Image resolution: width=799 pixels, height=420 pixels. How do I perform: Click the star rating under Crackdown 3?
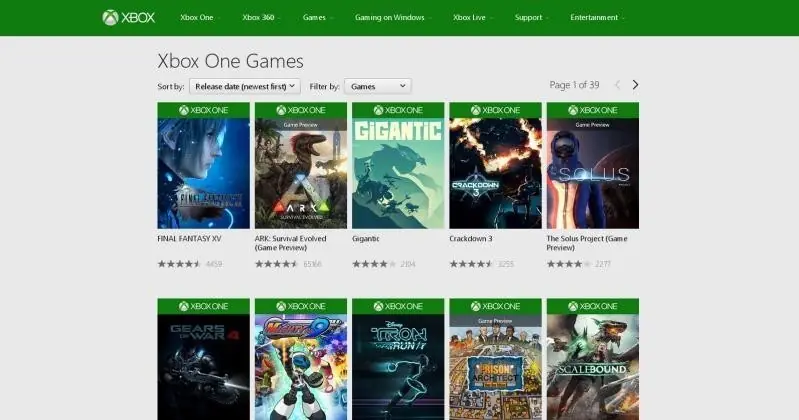[471, 264]
